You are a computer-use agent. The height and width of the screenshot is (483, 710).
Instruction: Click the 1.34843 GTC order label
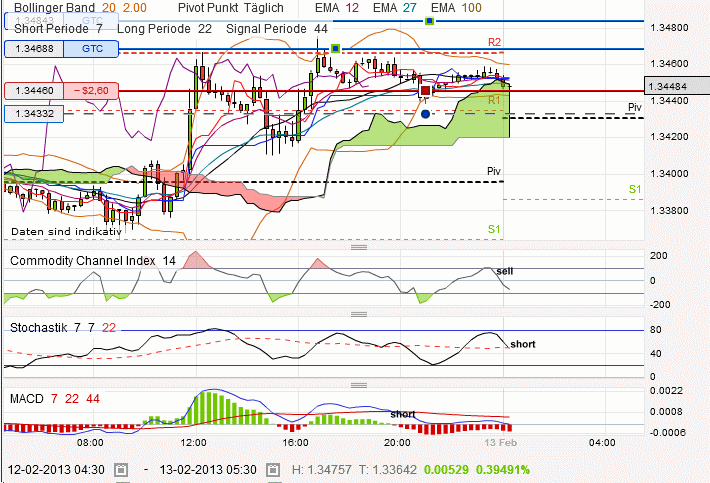(62, 21)
